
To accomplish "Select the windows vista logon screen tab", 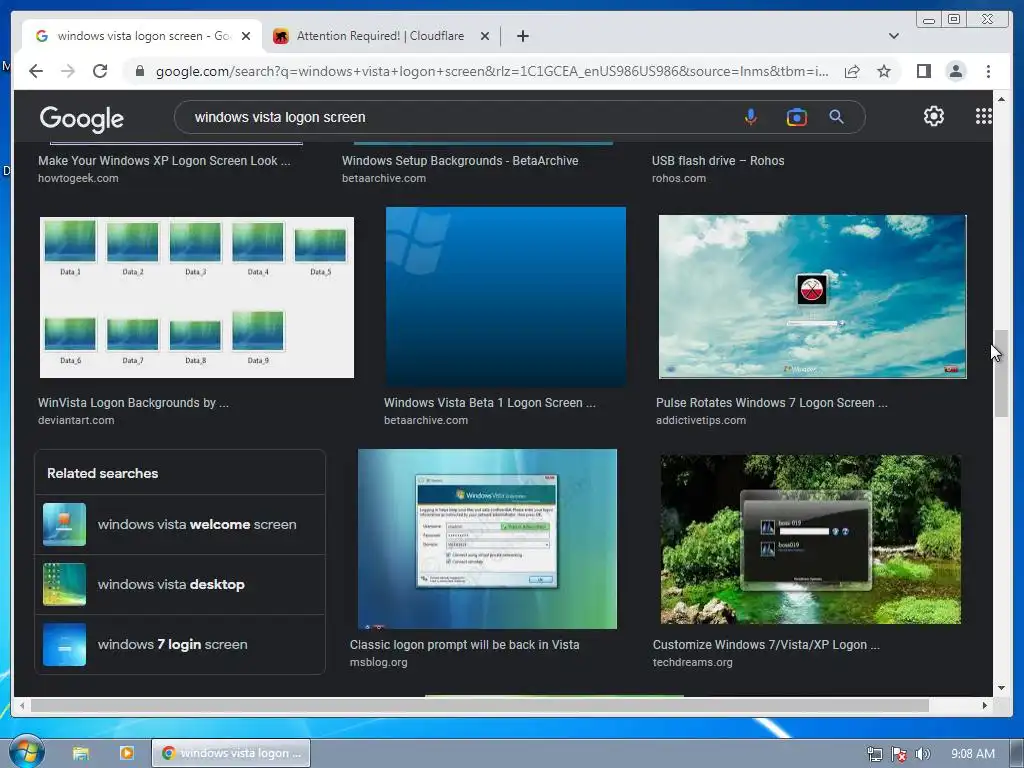I will [142, 36].
